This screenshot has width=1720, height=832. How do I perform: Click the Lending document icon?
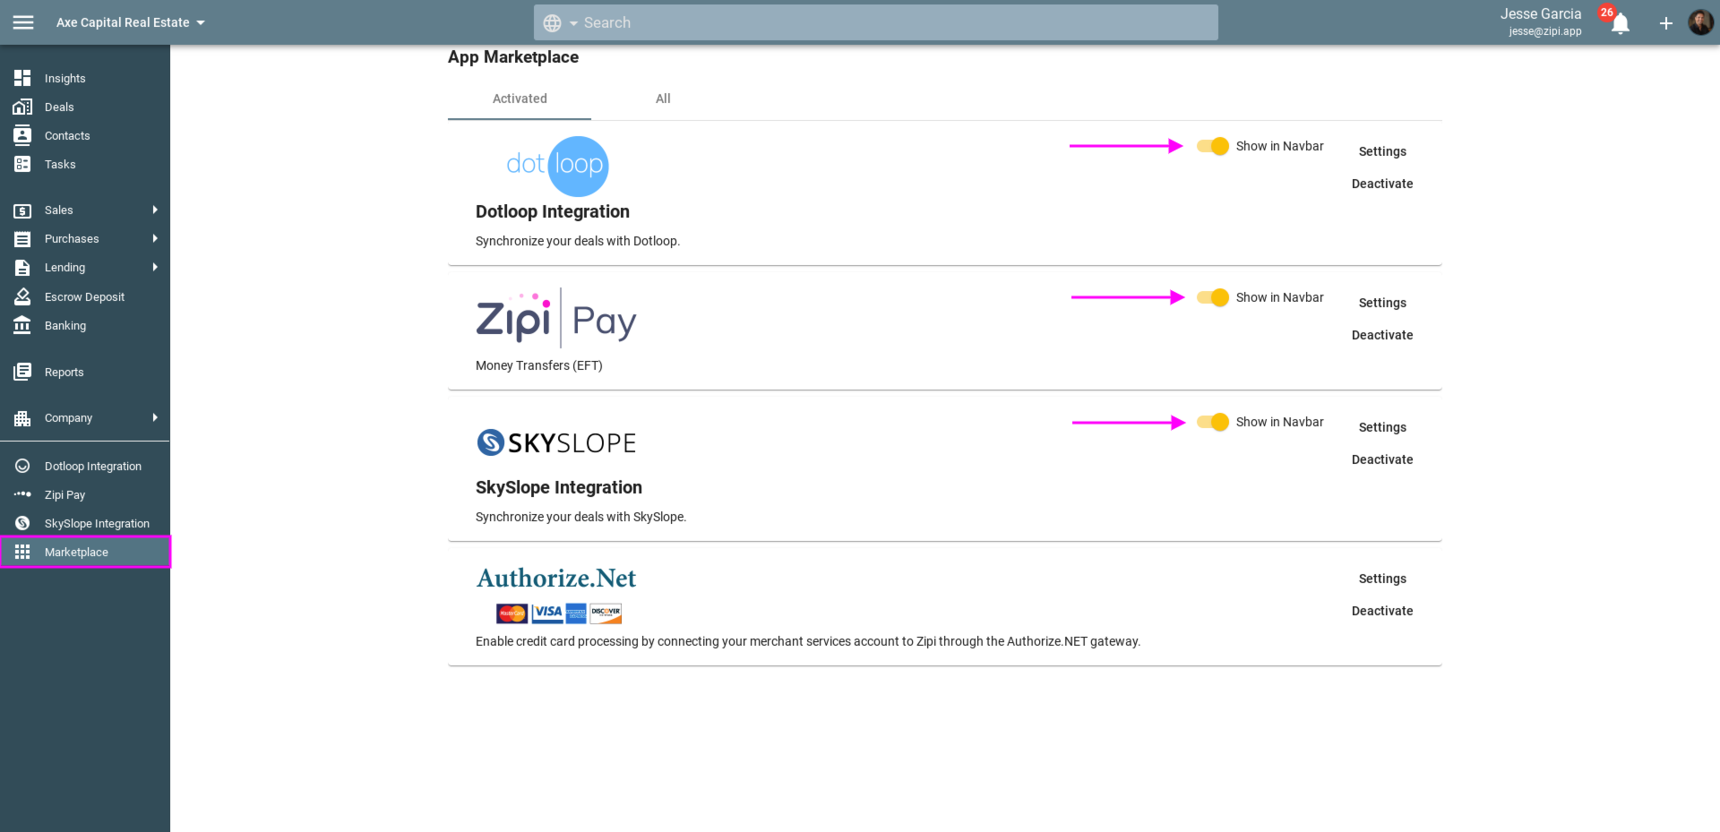click(x=22, y=268)
